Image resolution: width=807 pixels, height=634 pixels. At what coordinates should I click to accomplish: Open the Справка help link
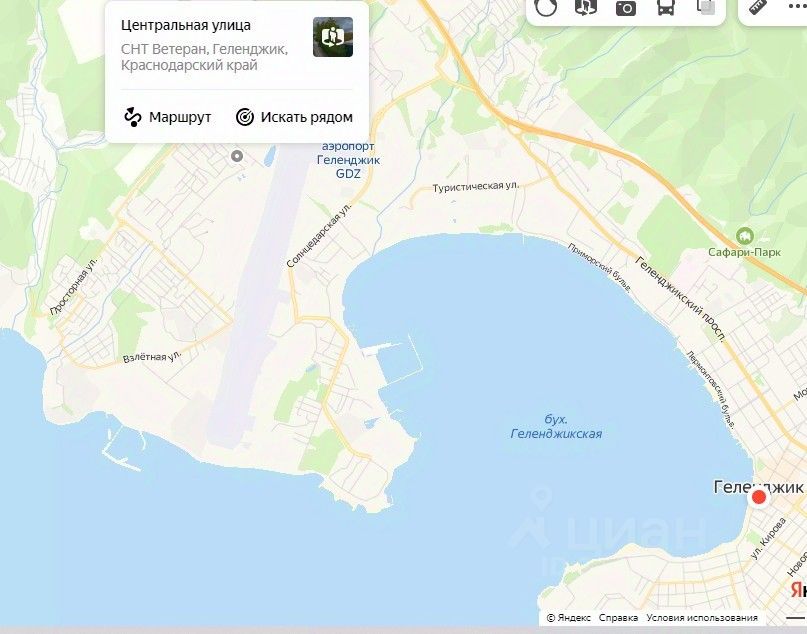click(618, 618)
